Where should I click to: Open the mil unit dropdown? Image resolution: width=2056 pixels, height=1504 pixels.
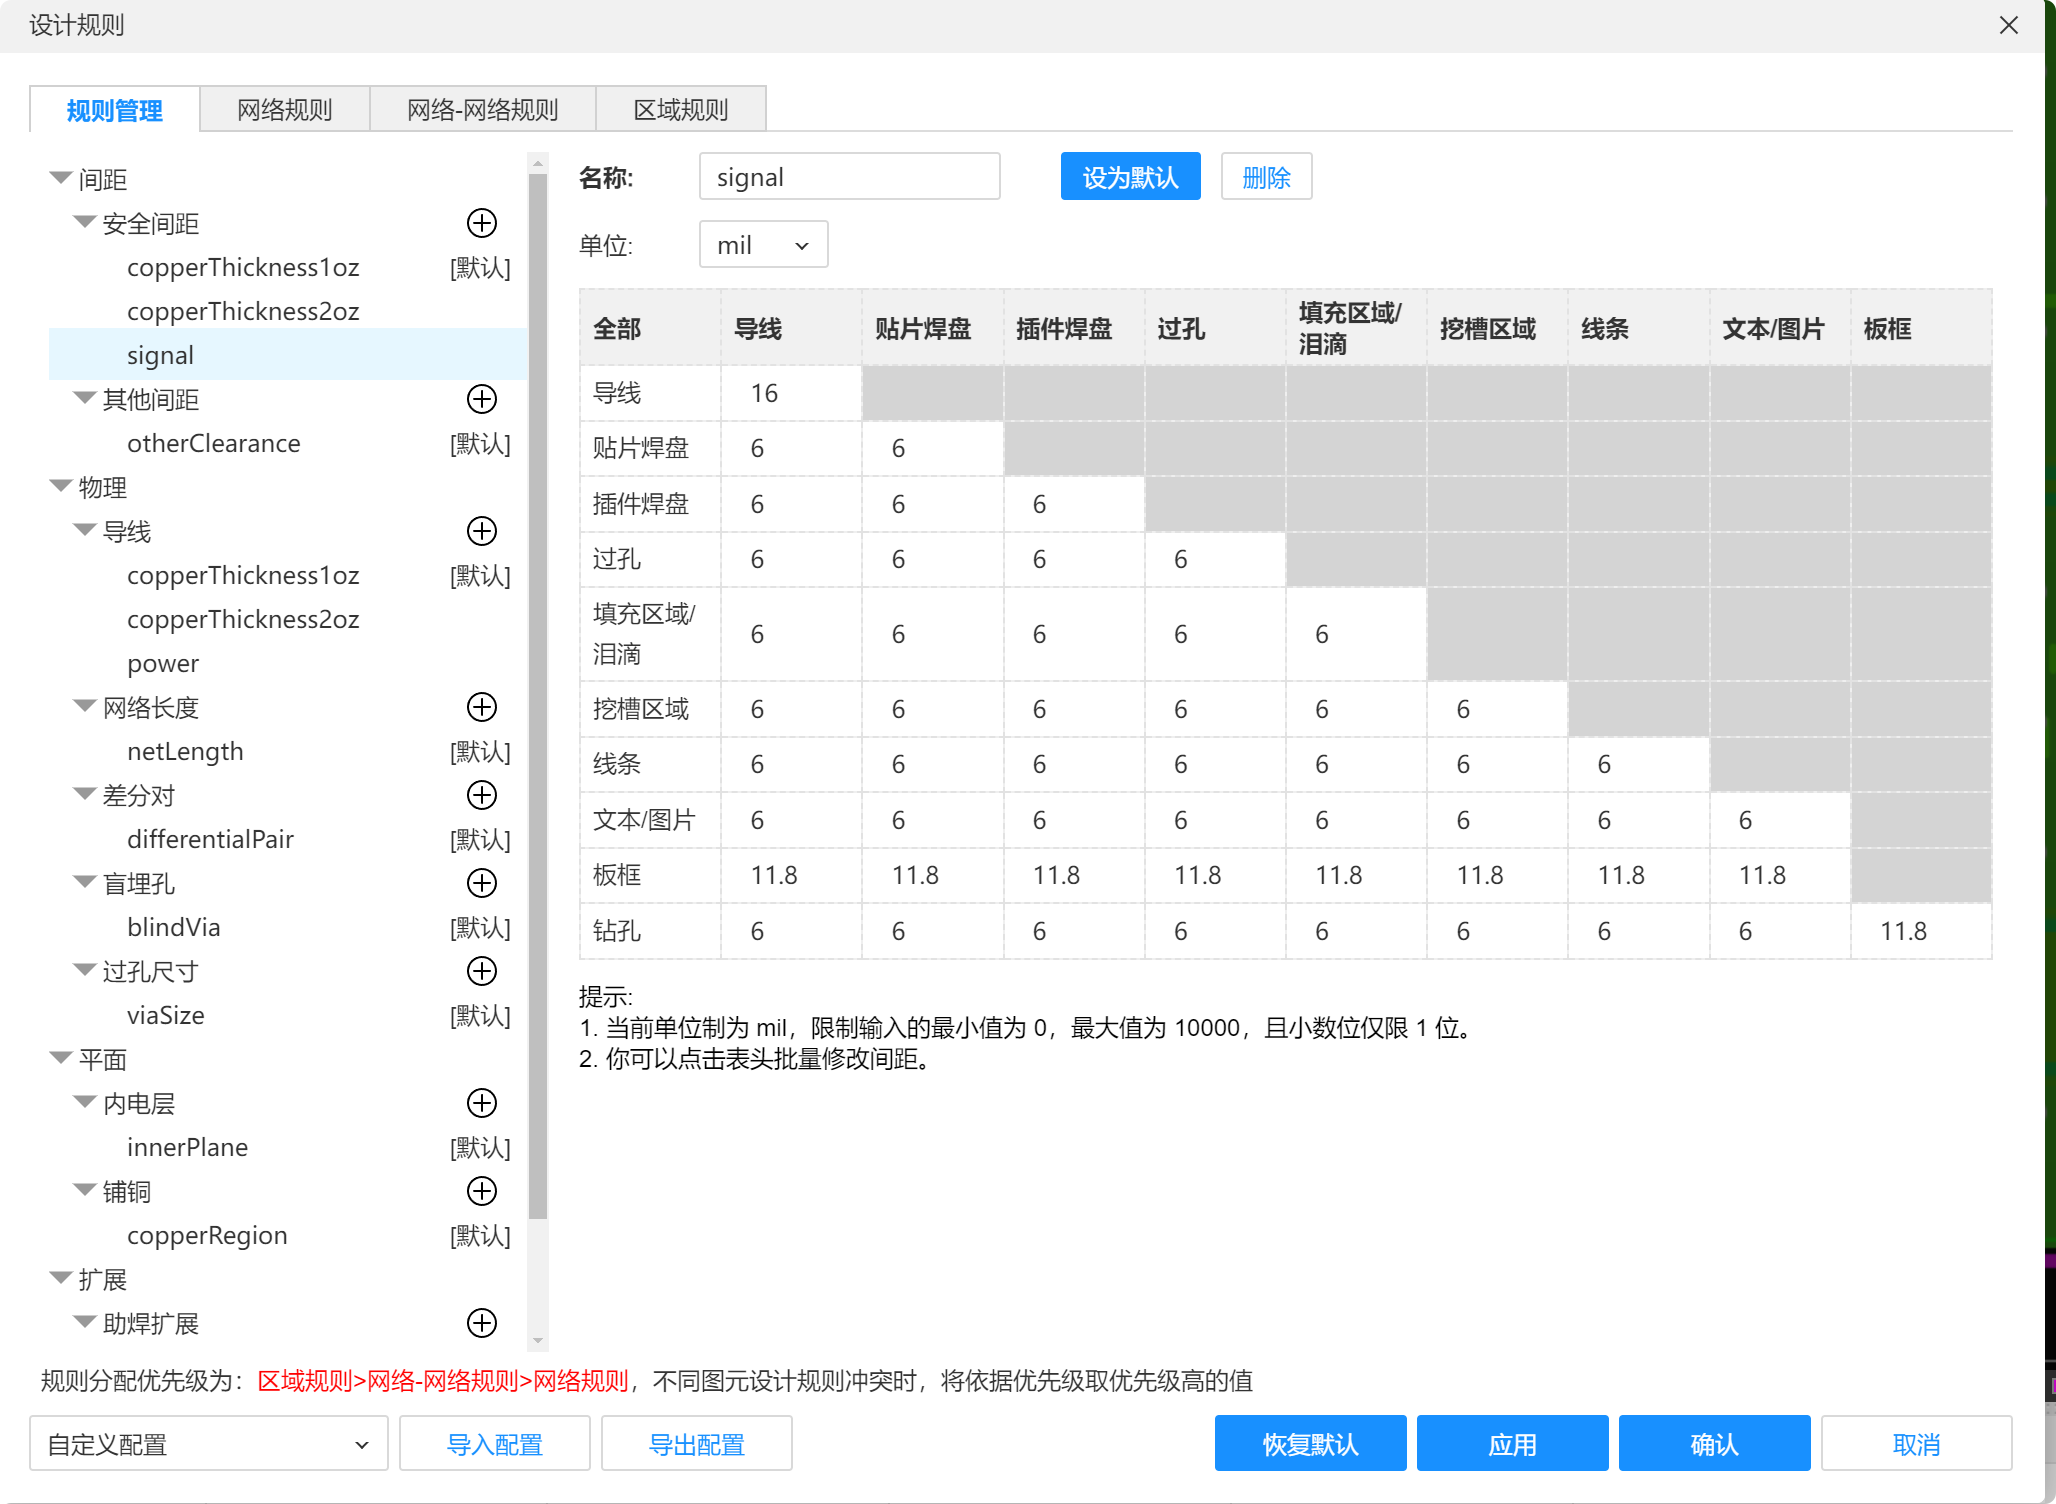point(763,245)
